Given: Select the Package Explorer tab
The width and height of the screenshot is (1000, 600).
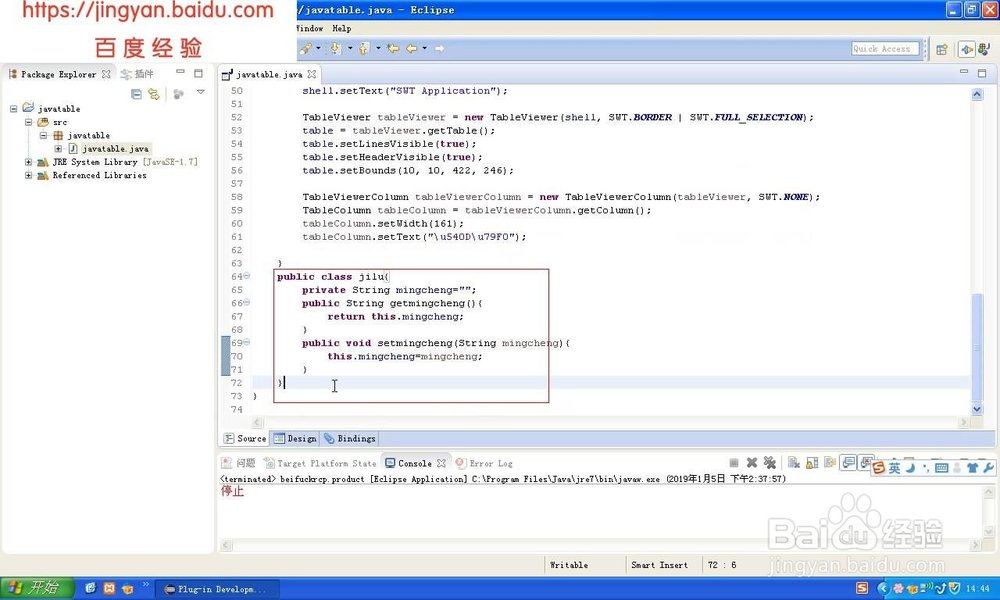Looking at the screenshot, I should point(59,74).
